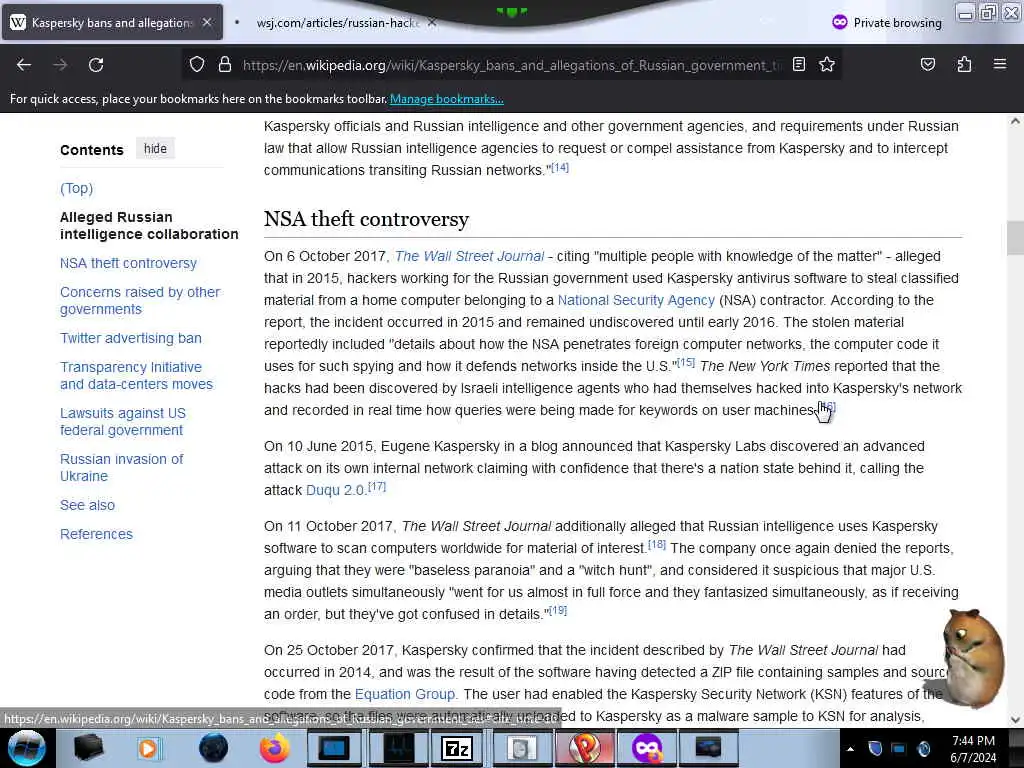Screen dimensions: 1024x768
Task: Open the red P application taskbar icon
Action: coord(584,748)
